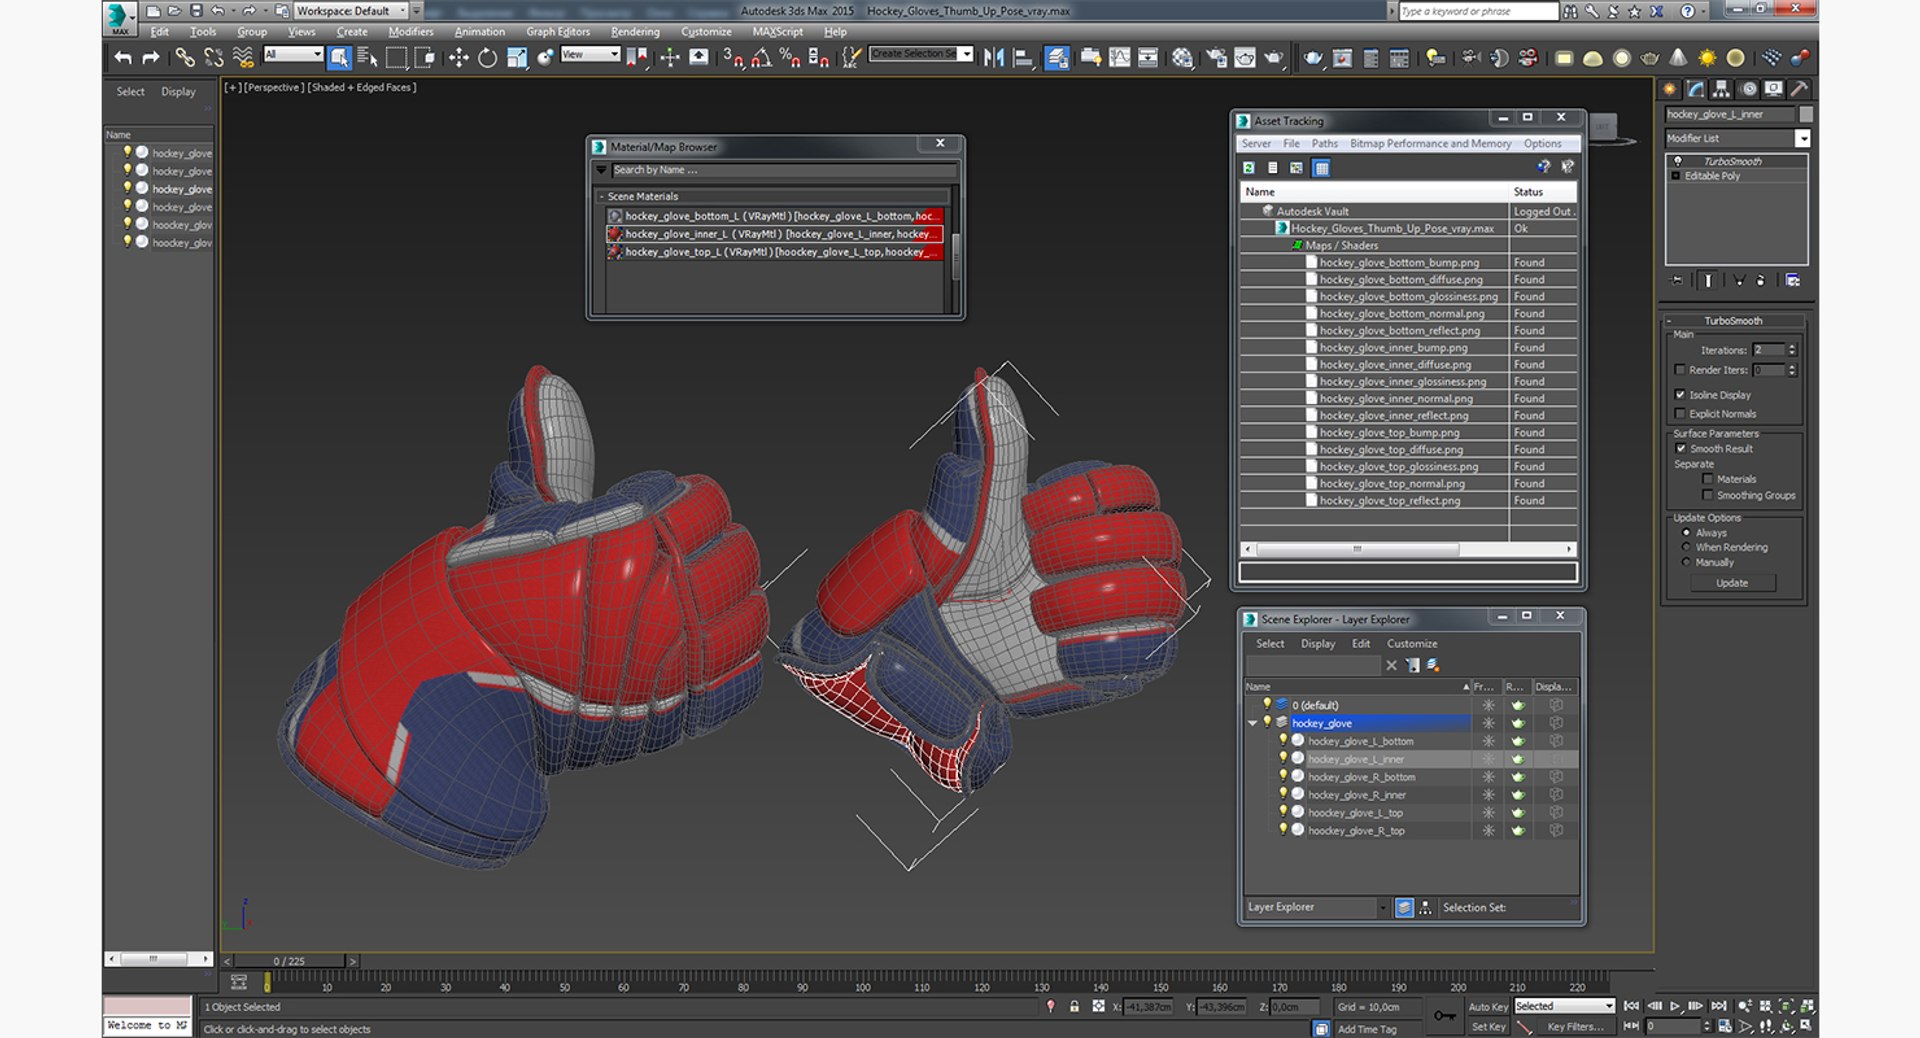Image resolution: width=1920 pixels, height=1038 pixels.
Task: Activate Select and Rotate tool
Action: (x=487, y=58)
